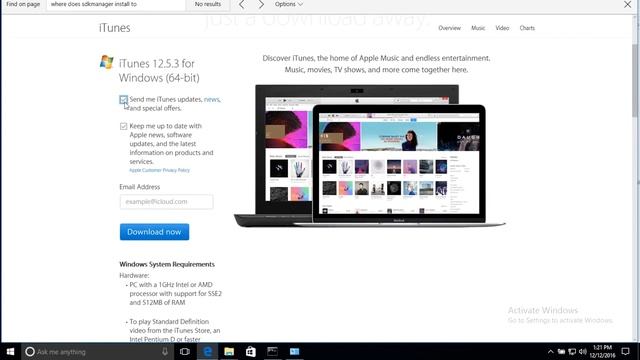This screenshot has width=640, height=360.
Task: Go to next find result arrow
Action: 261,4
